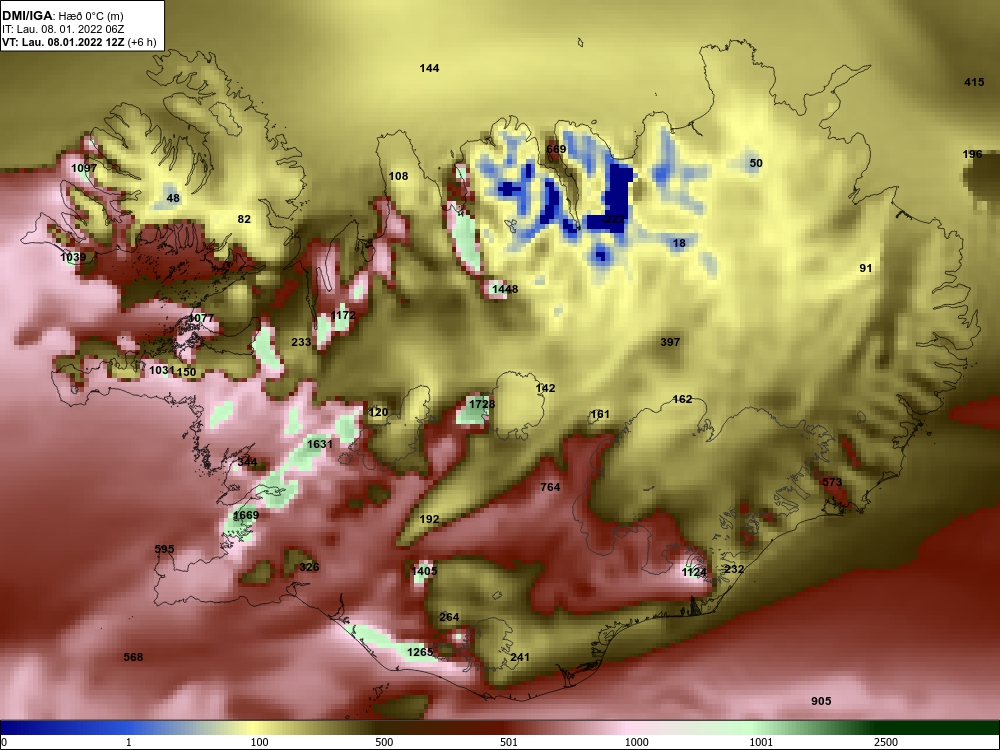Click the height color scale bar
Image resolution: width=1000 pixels, height=750 pixels.
500,728
